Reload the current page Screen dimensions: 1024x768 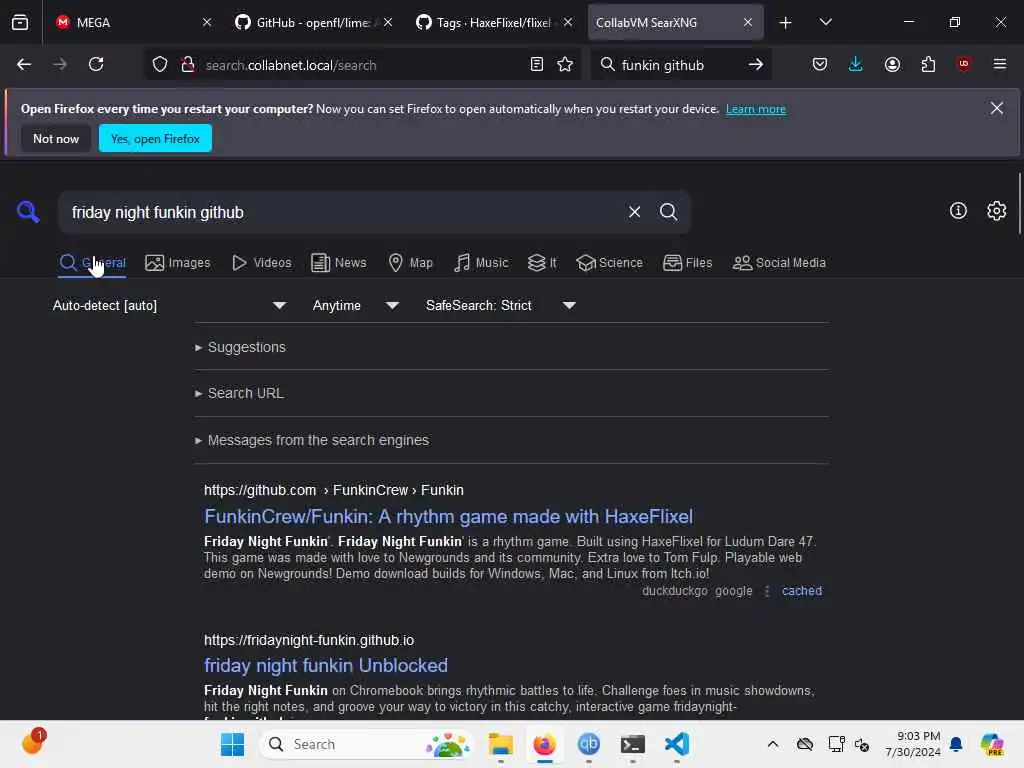click(x=96, y=64)
